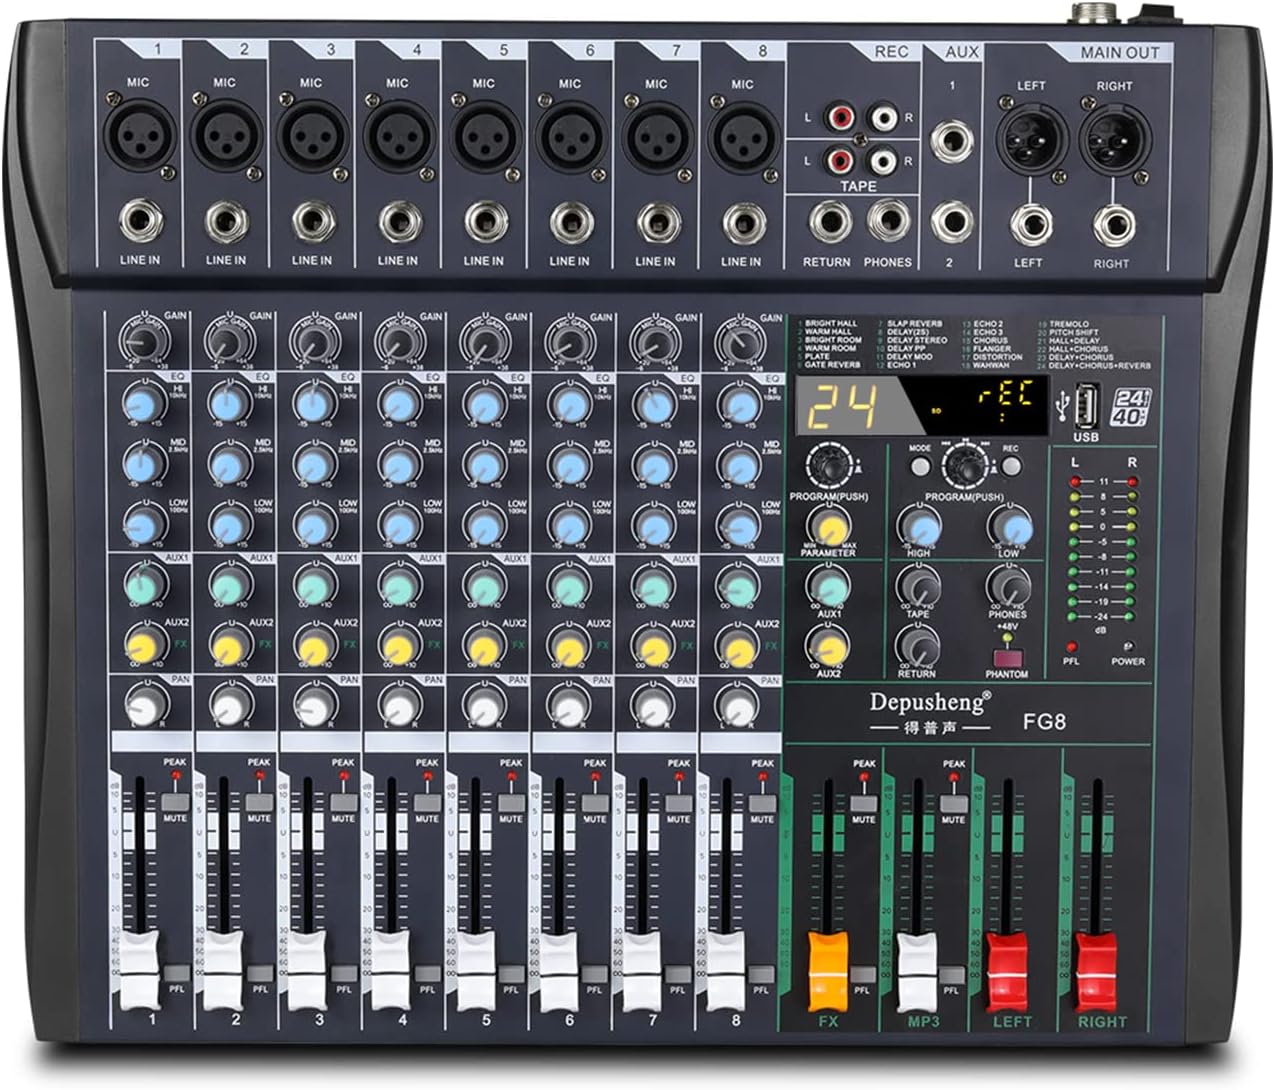Select the RETURN input jack
This screenshot has height=1090, width=1275.
point(829,222)
